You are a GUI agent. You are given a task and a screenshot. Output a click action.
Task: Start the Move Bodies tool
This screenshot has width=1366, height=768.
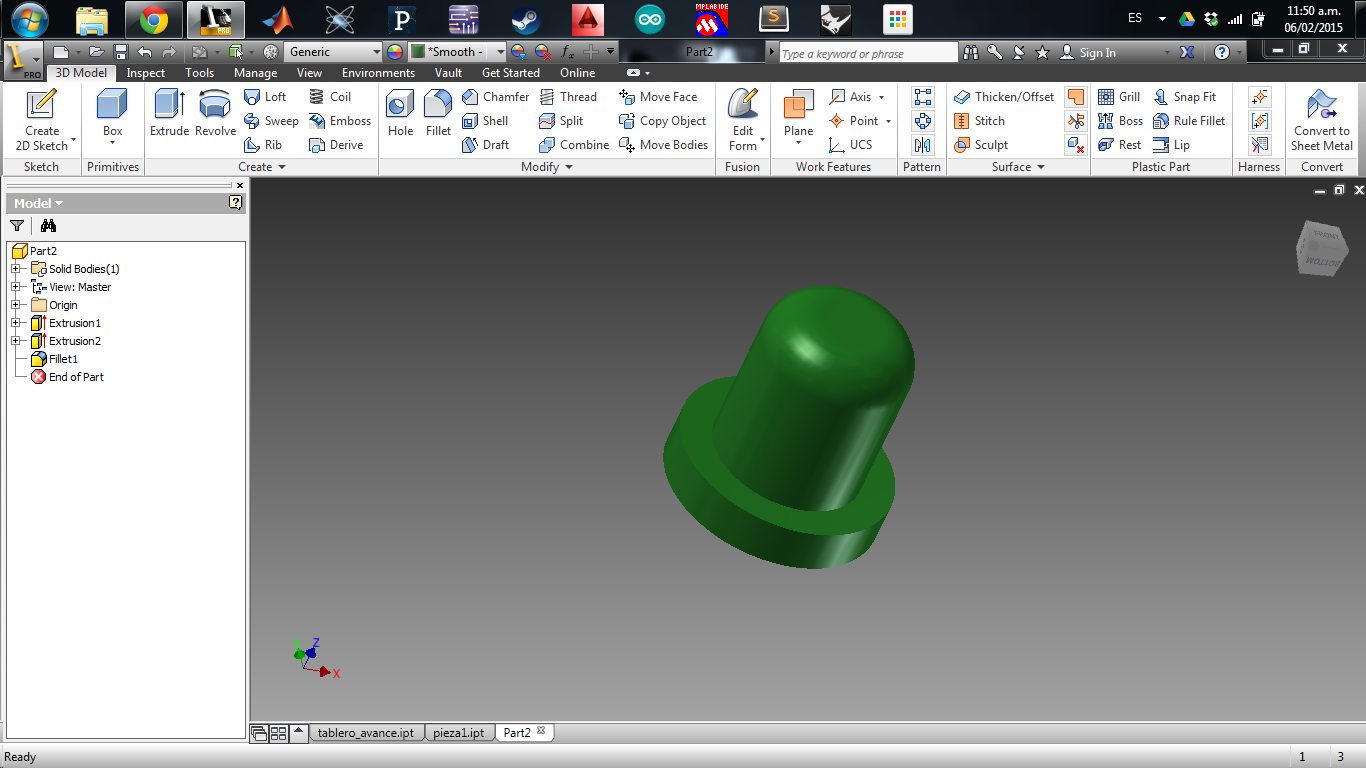pos(664,145)
